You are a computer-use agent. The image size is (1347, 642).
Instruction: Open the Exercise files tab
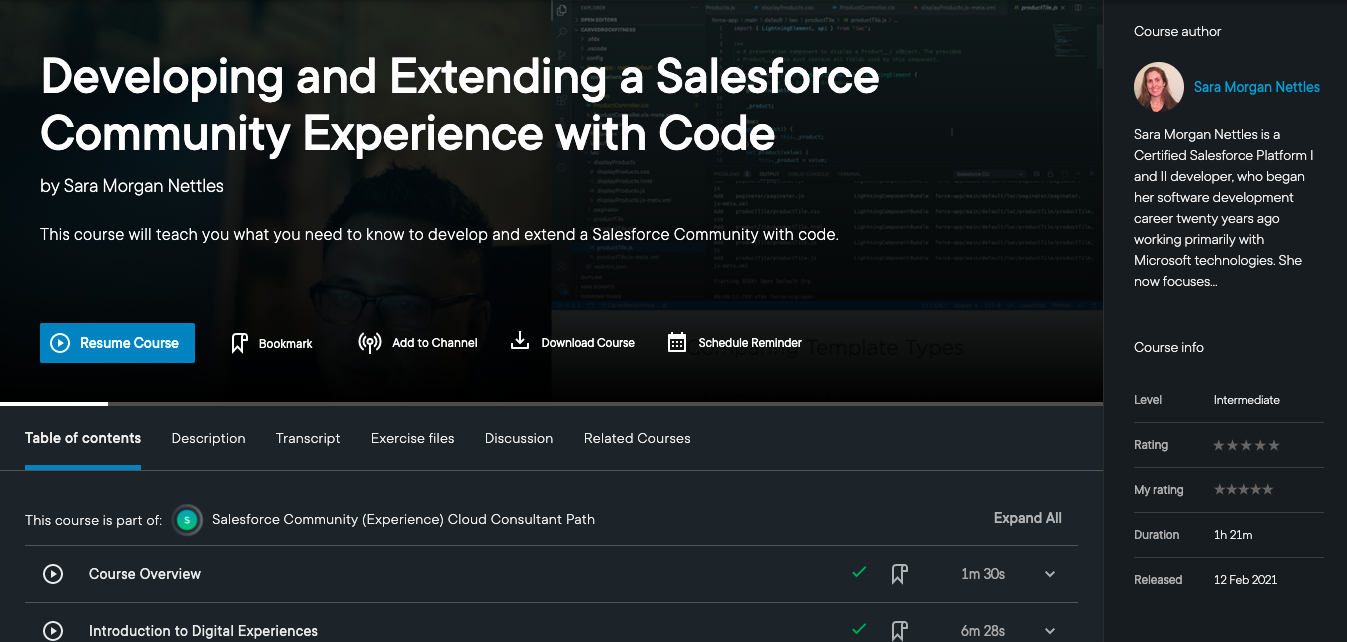[x=412, y=438]
